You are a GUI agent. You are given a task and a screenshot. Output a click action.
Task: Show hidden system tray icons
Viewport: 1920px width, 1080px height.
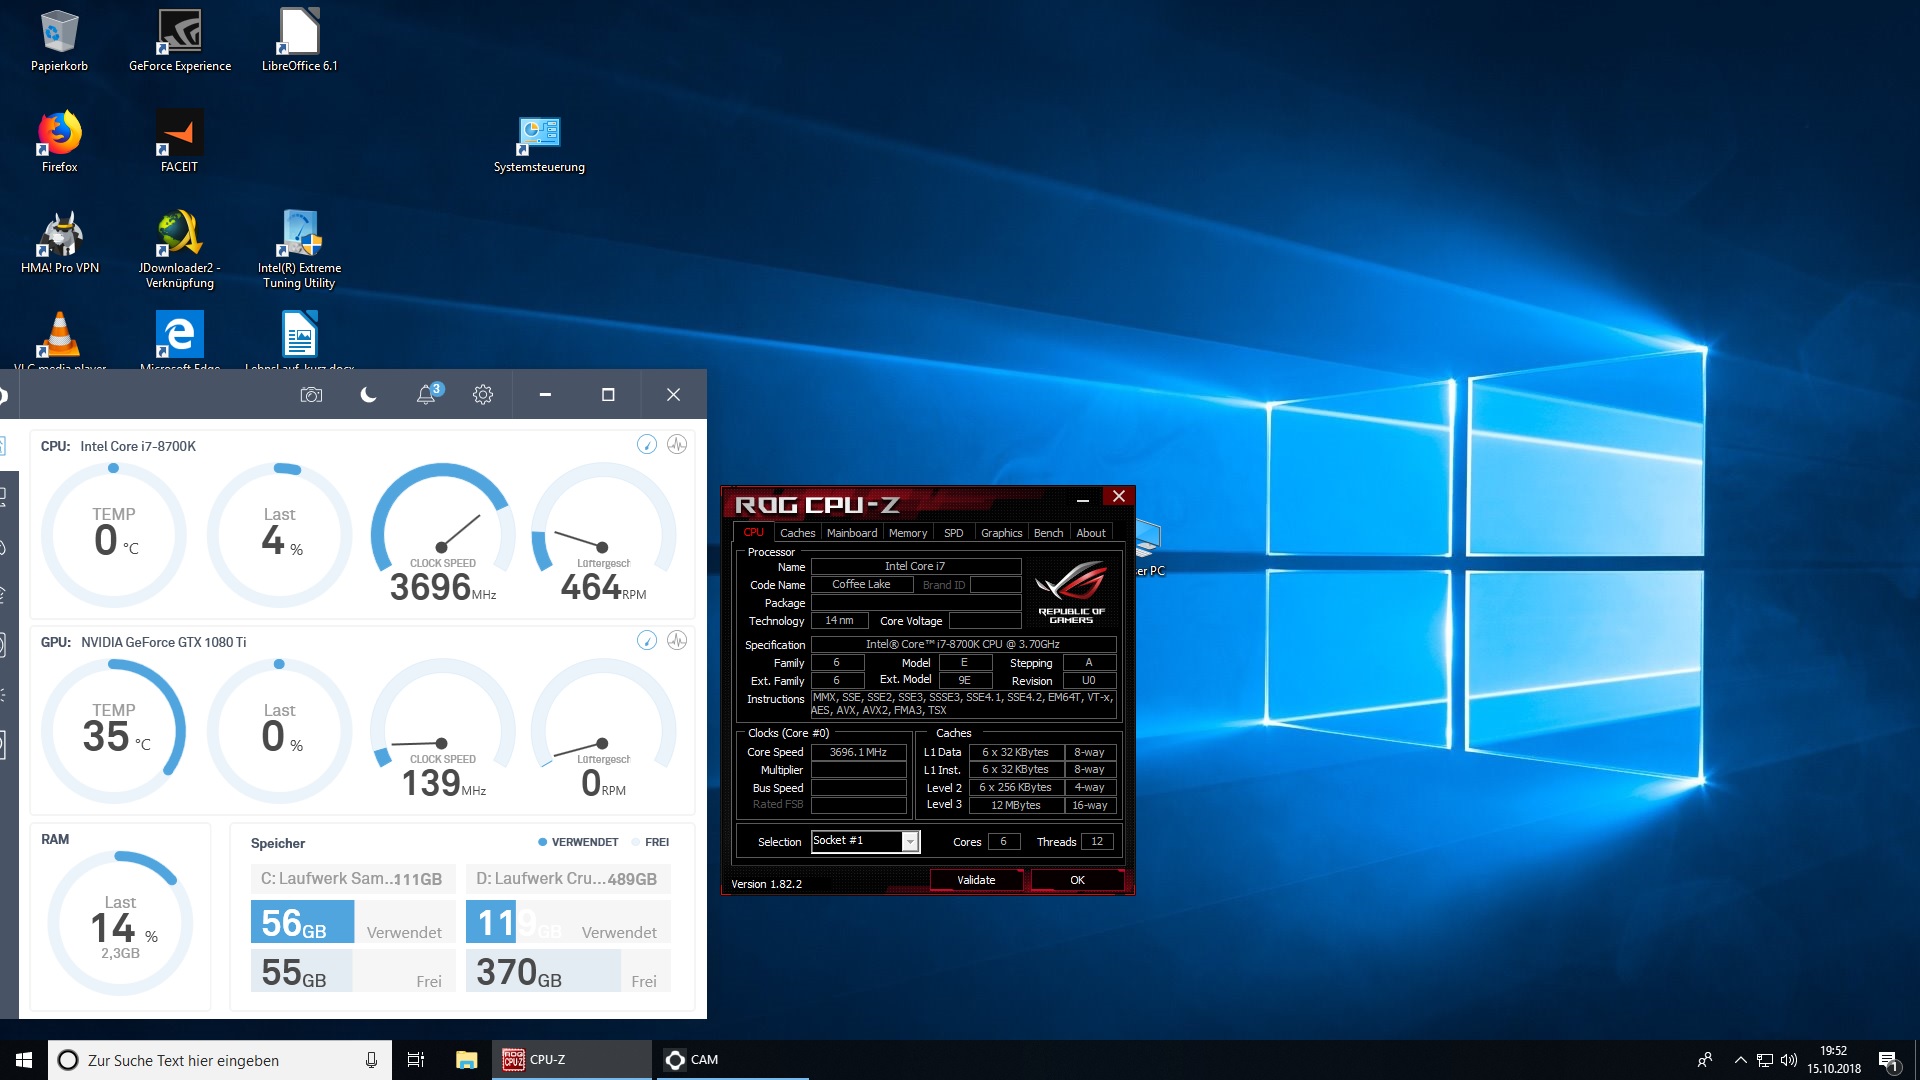click(x=1740, y=1060)
